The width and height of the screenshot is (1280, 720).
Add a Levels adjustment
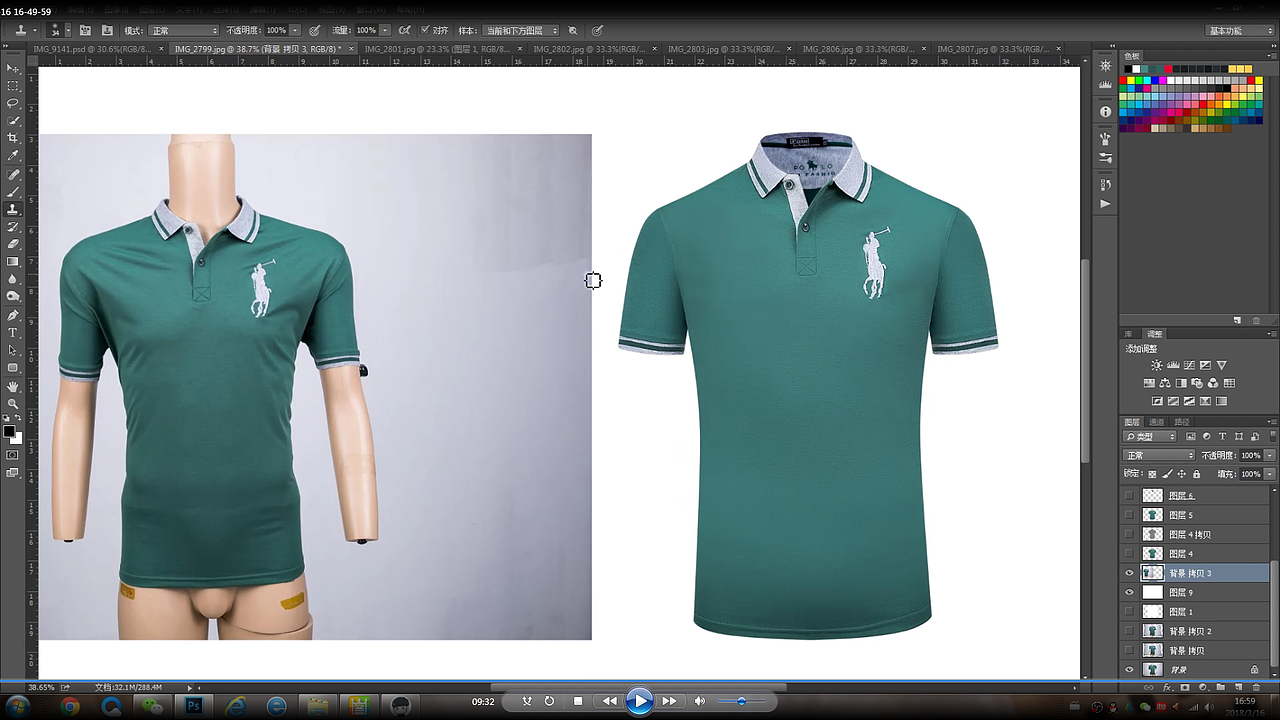[x=1173, y=366]
